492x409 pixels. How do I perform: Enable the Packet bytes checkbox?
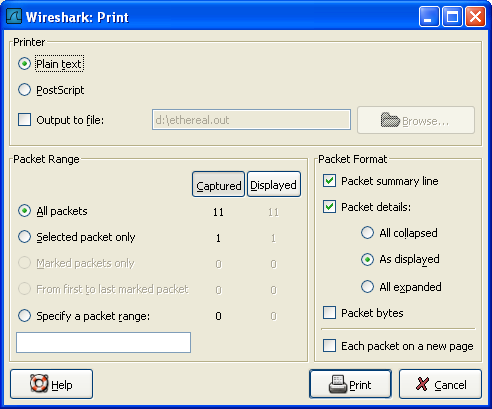329,313
